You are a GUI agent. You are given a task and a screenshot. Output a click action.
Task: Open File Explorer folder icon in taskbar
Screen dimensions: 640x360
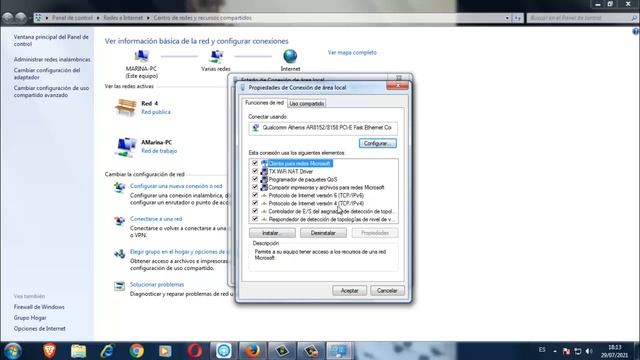click(x=78, y=351)
